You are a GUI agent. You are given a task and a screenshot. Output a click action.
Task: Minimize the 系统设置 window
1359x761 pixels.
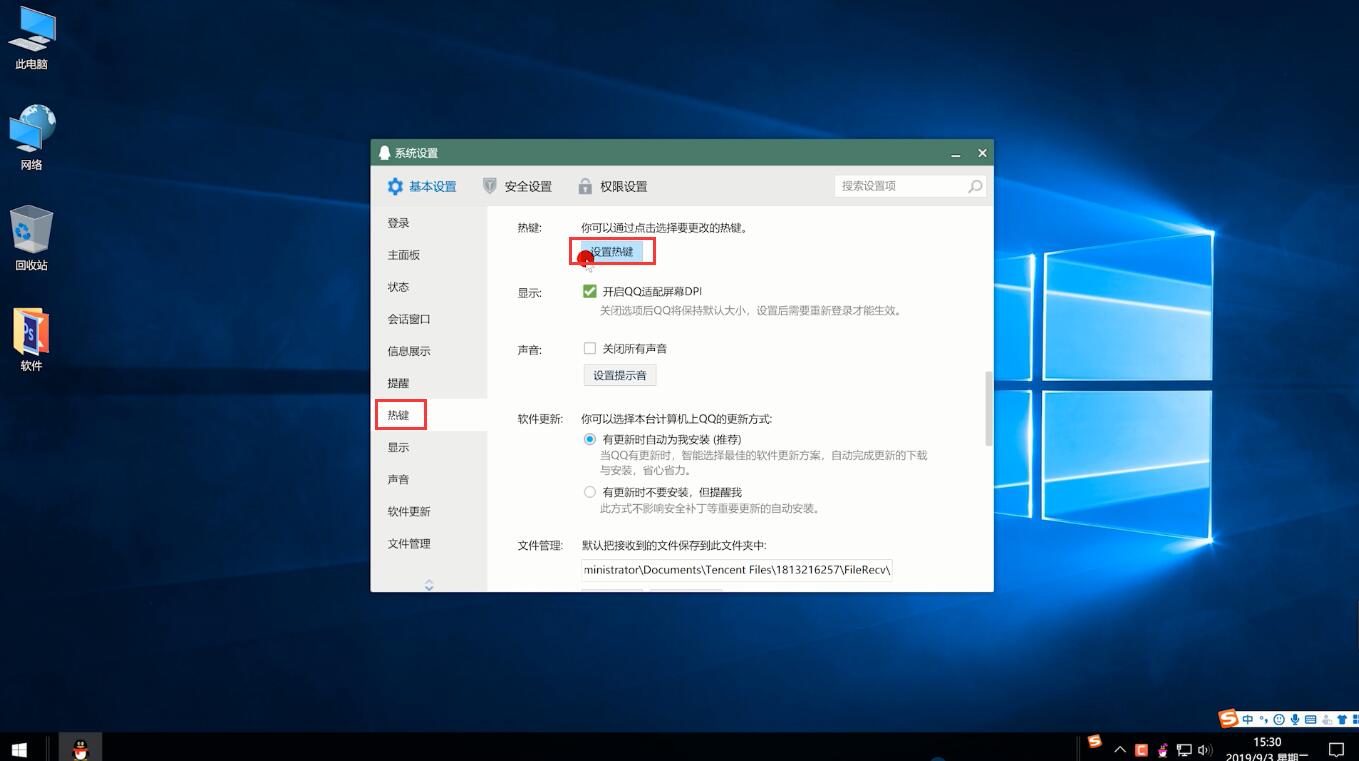(956, 153)
